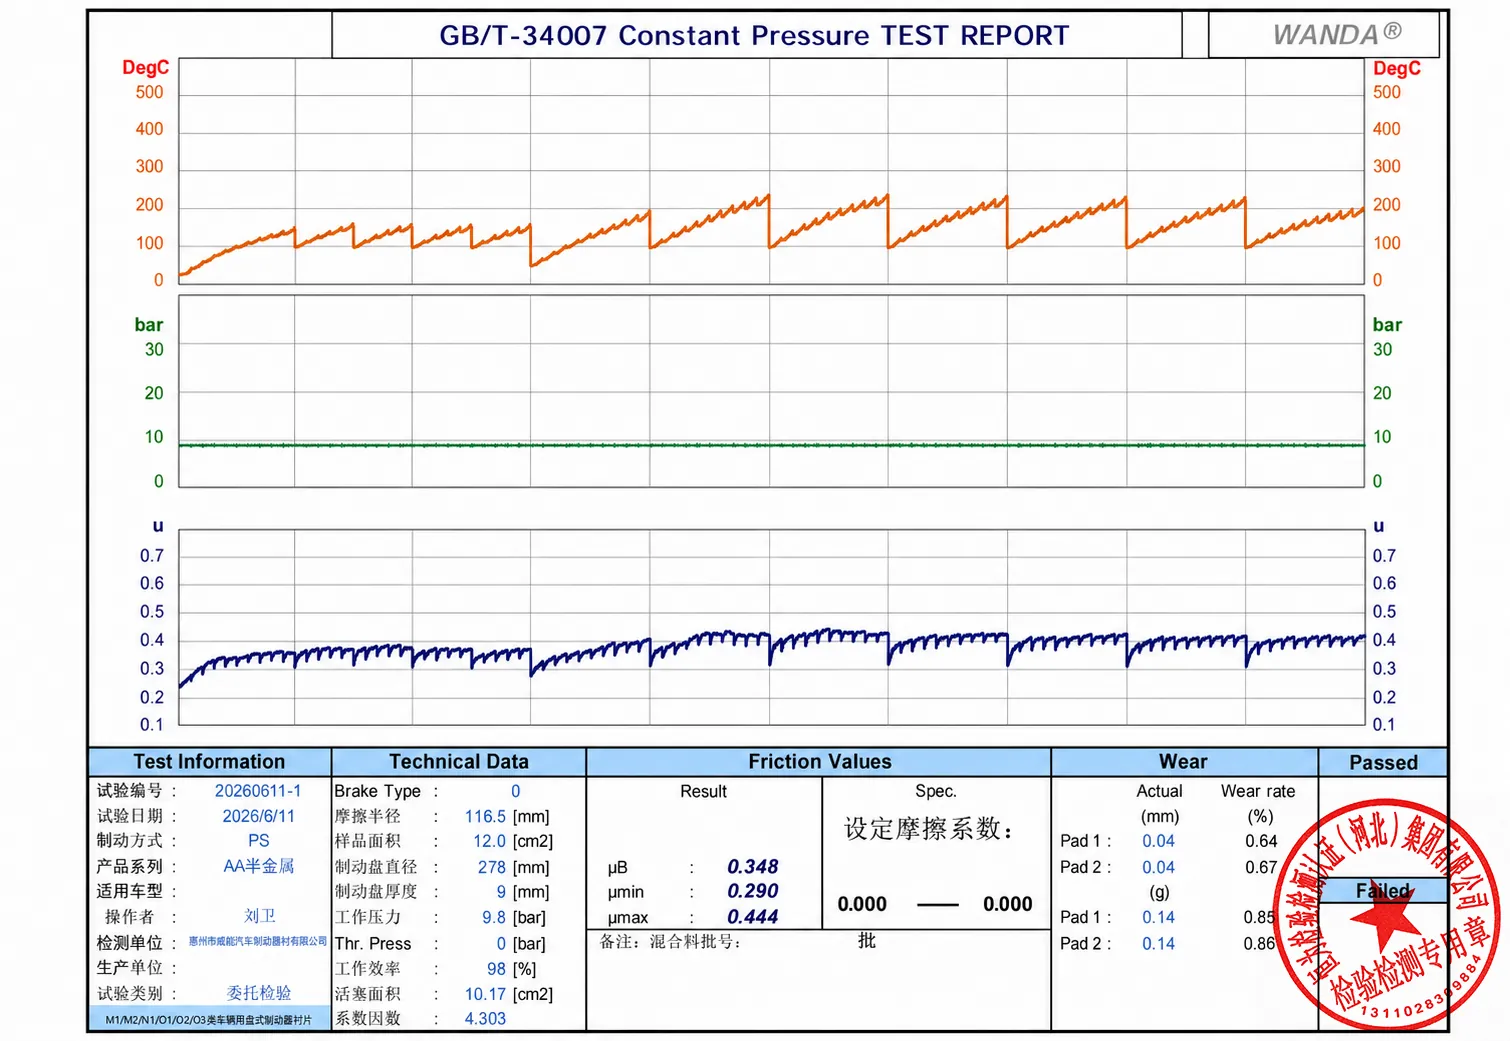Click the "设定摩擦系数" spec label
This screenshot has height=1041, width=1510.
point(929,829)
